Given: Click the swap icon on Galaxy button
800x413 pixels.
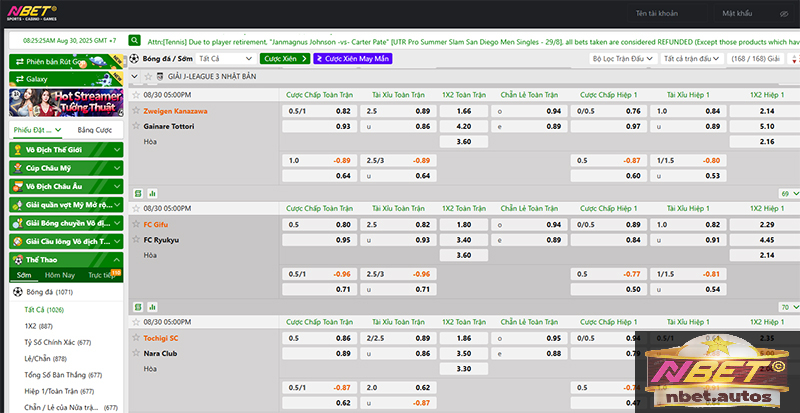Looking at the screenshot, I should coord(17,79).
